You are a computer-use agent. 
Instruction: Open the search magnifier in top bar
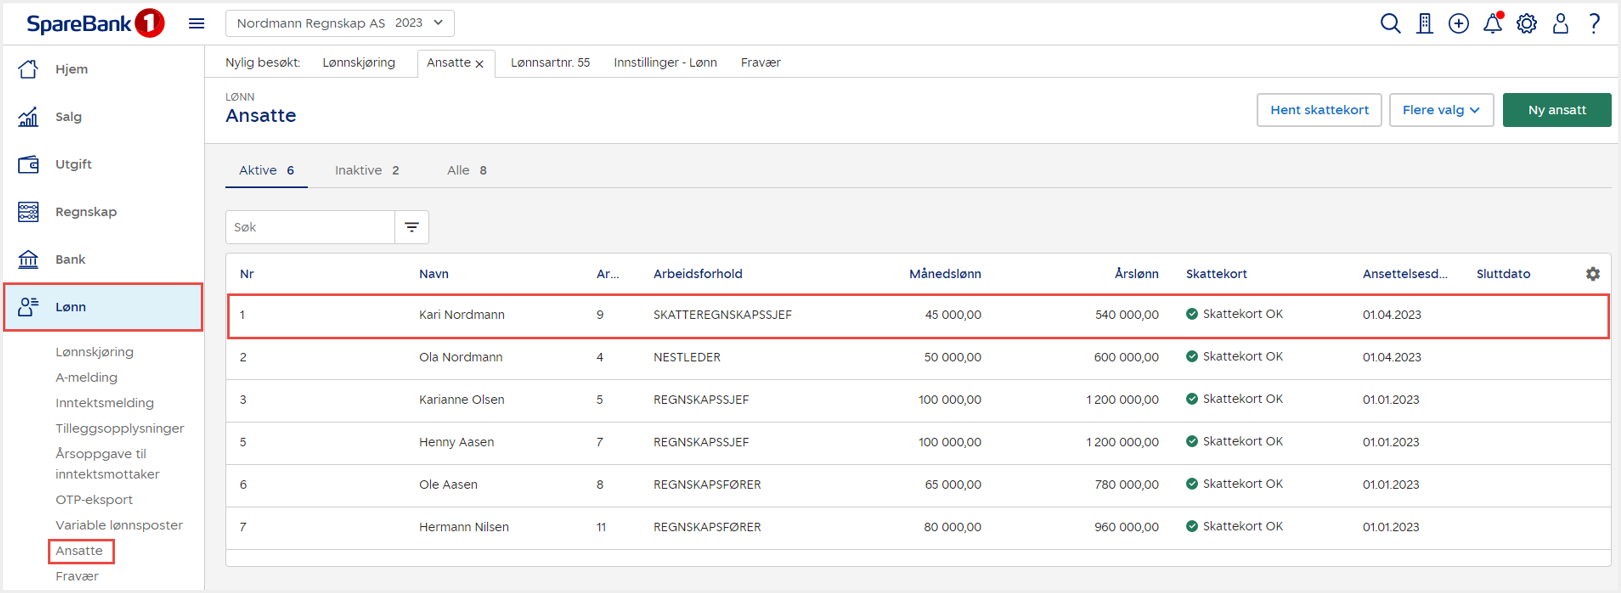point(1390,23)
